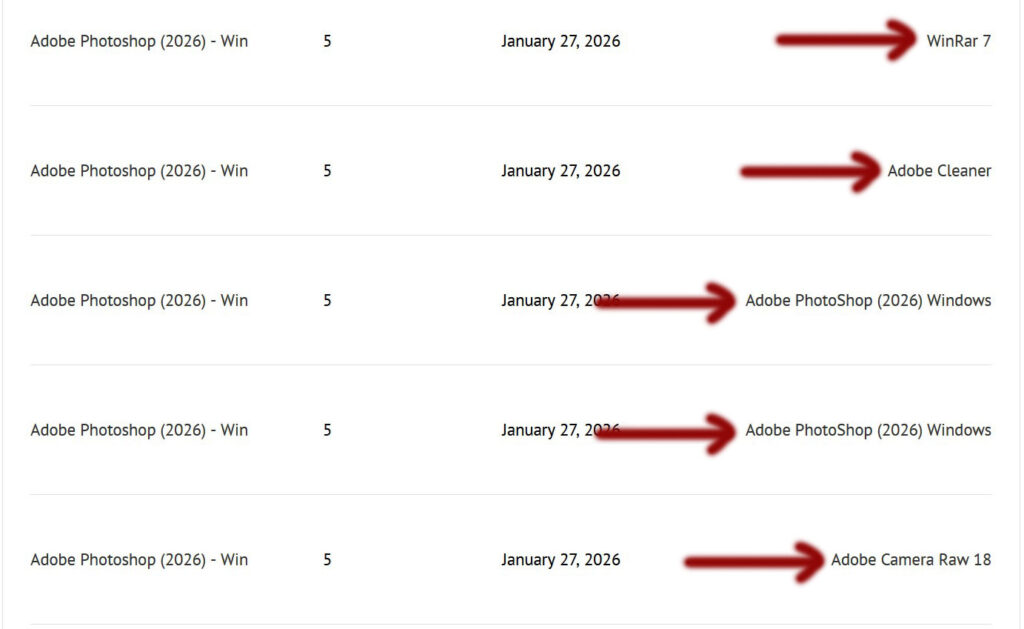Click the red arrow beside Adobe Camera Raw 18

[x=754, y=561]
